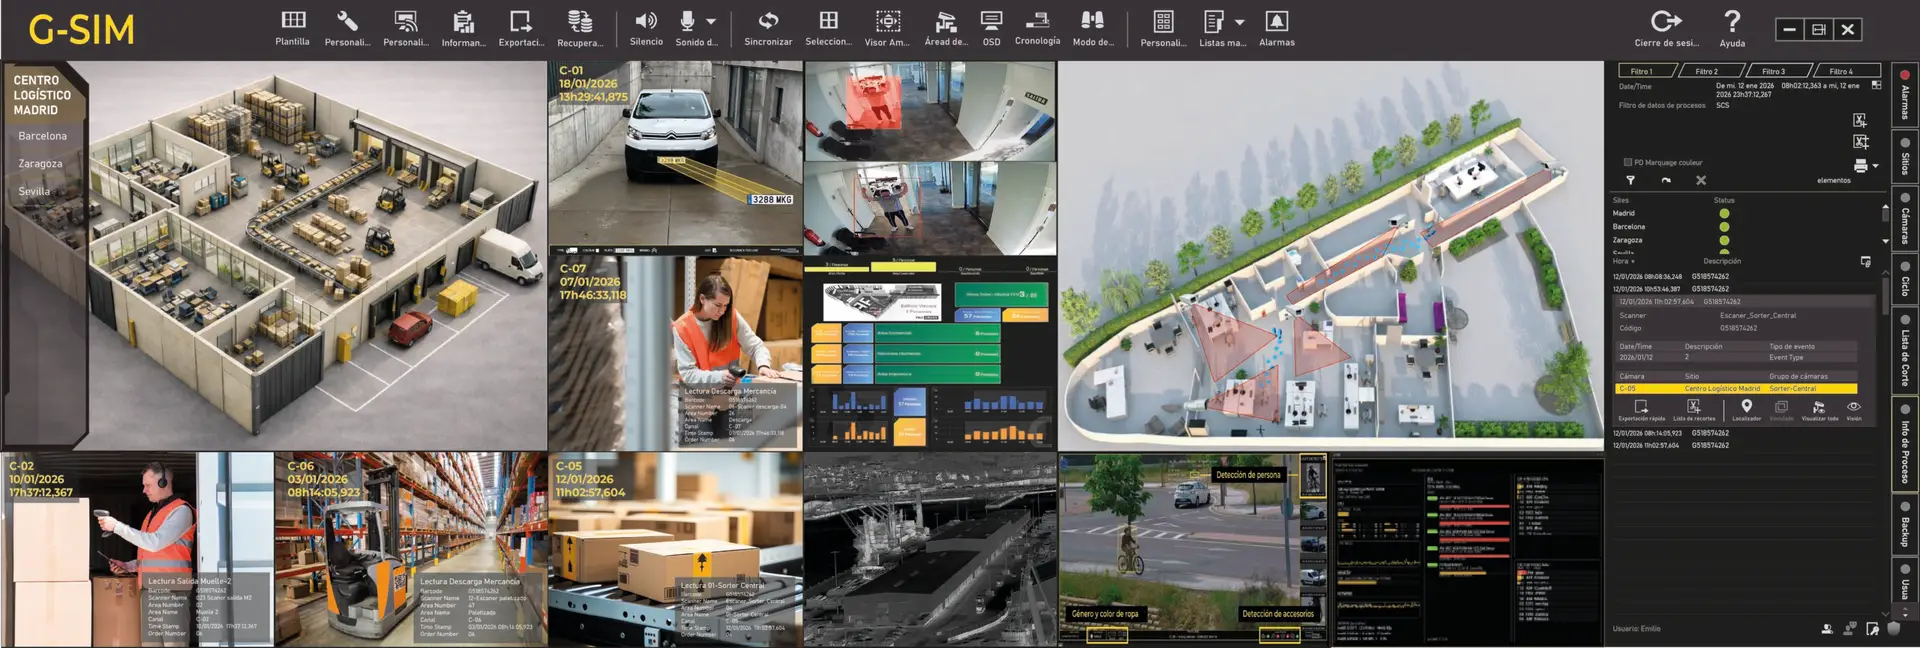Select the Filtro 2 tab

(x=1712, y=71)
